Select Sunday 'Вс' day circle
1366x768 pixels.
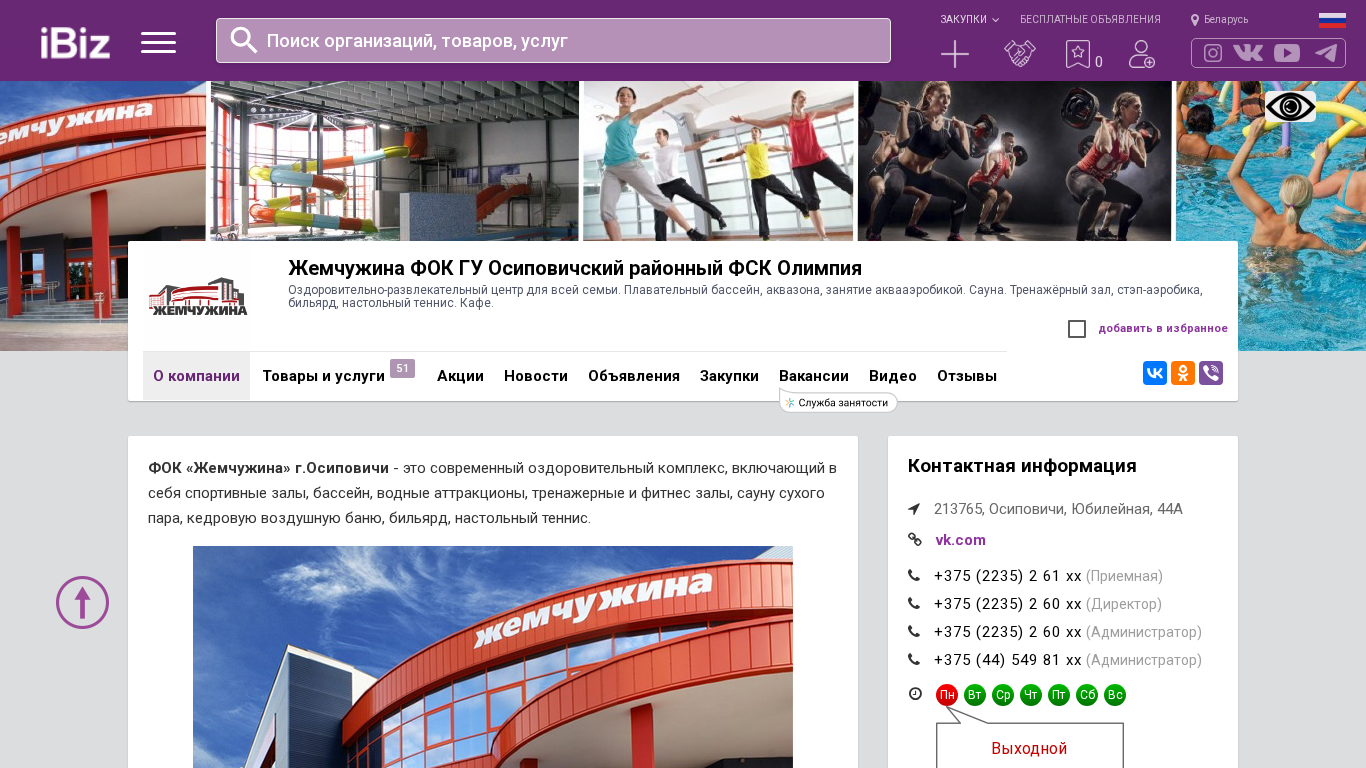1115,695
